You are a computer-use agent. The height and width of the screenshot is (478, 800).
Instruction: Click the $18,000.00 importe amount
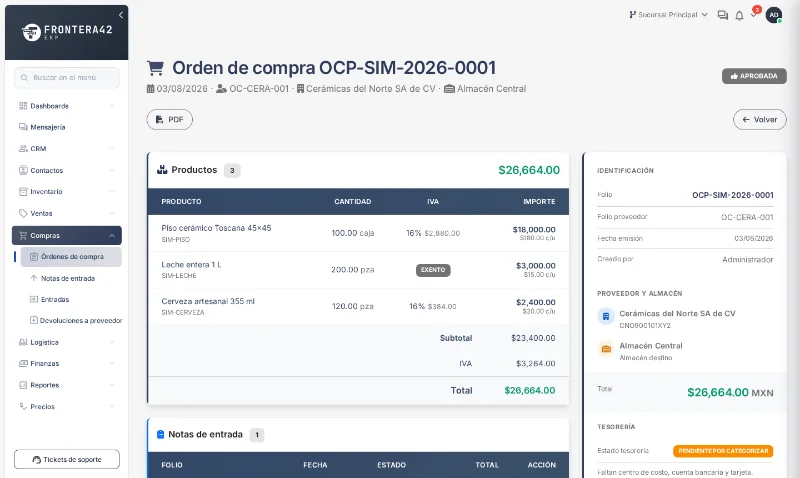click(534, 230)
